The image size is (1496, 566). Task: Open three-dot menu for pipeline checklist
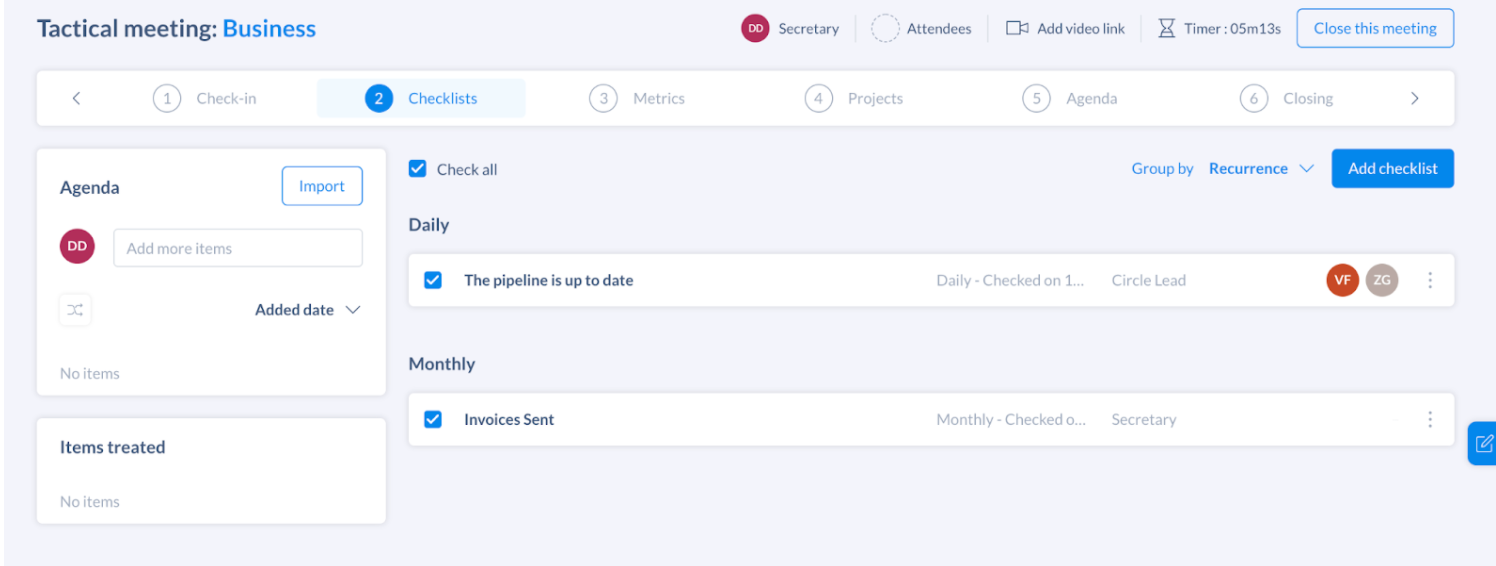point(1430,280)
